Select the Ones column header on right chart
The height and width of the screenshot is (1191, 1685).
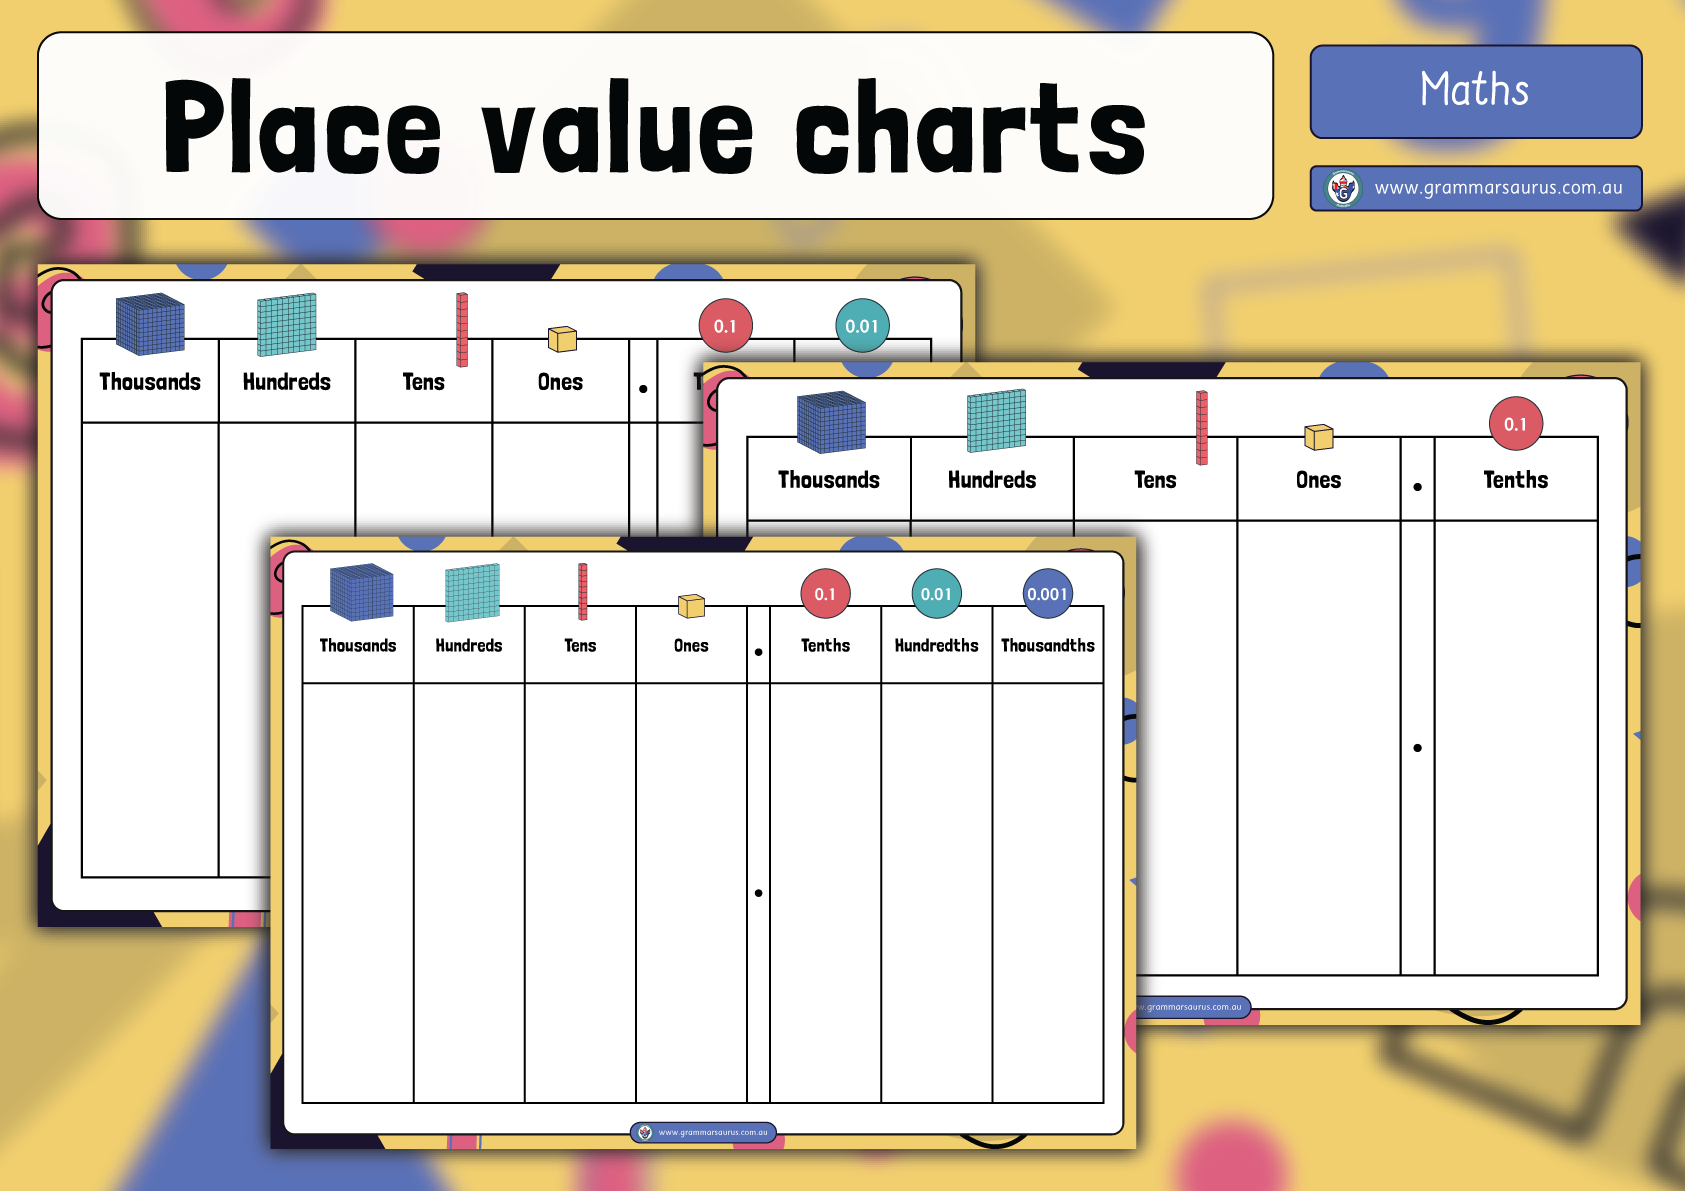[x=1317, y=480]
